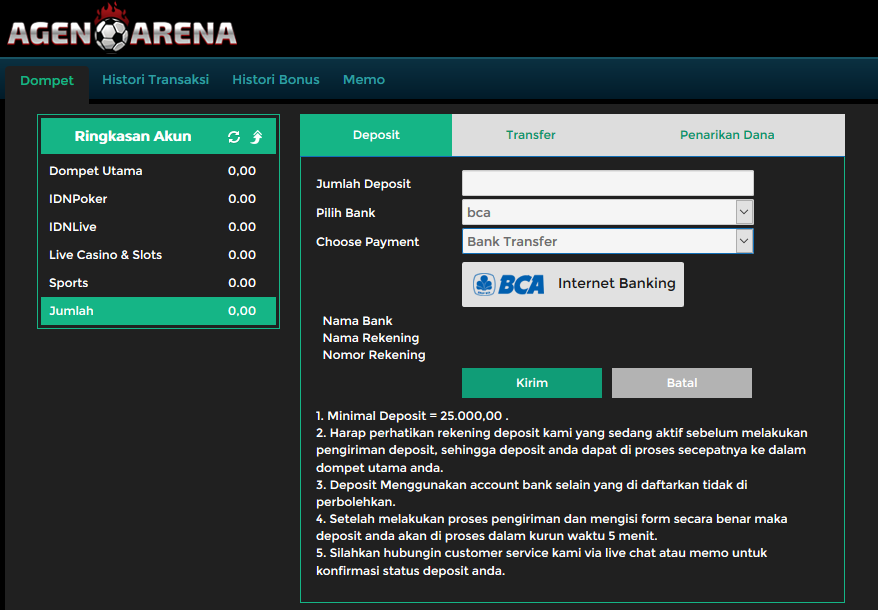Select the Deposit tab

(x=376, y=135)
